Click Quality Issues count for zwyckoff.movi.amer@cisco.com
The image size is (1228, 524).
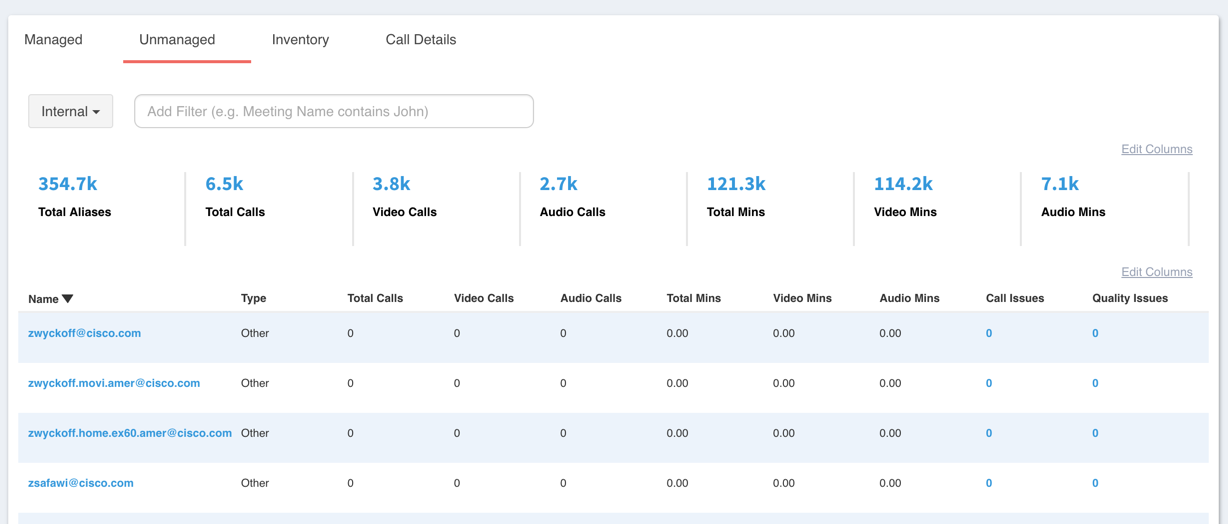click(x=1095, y=383)
